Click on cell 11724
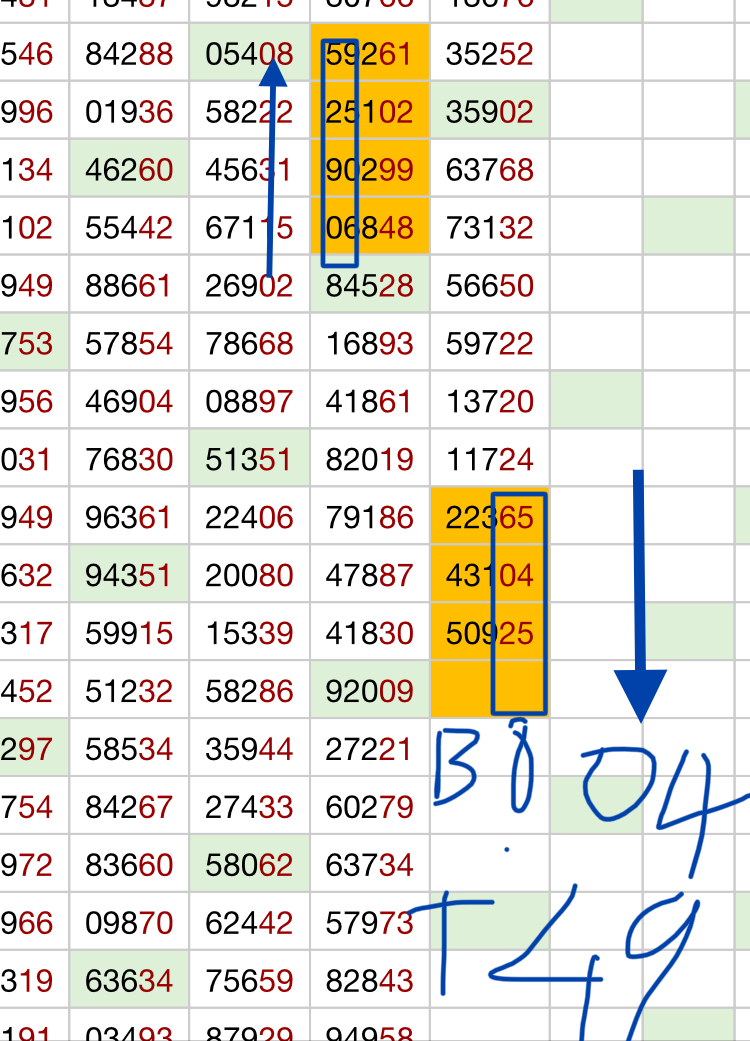750x1041 pixels. 490,457
